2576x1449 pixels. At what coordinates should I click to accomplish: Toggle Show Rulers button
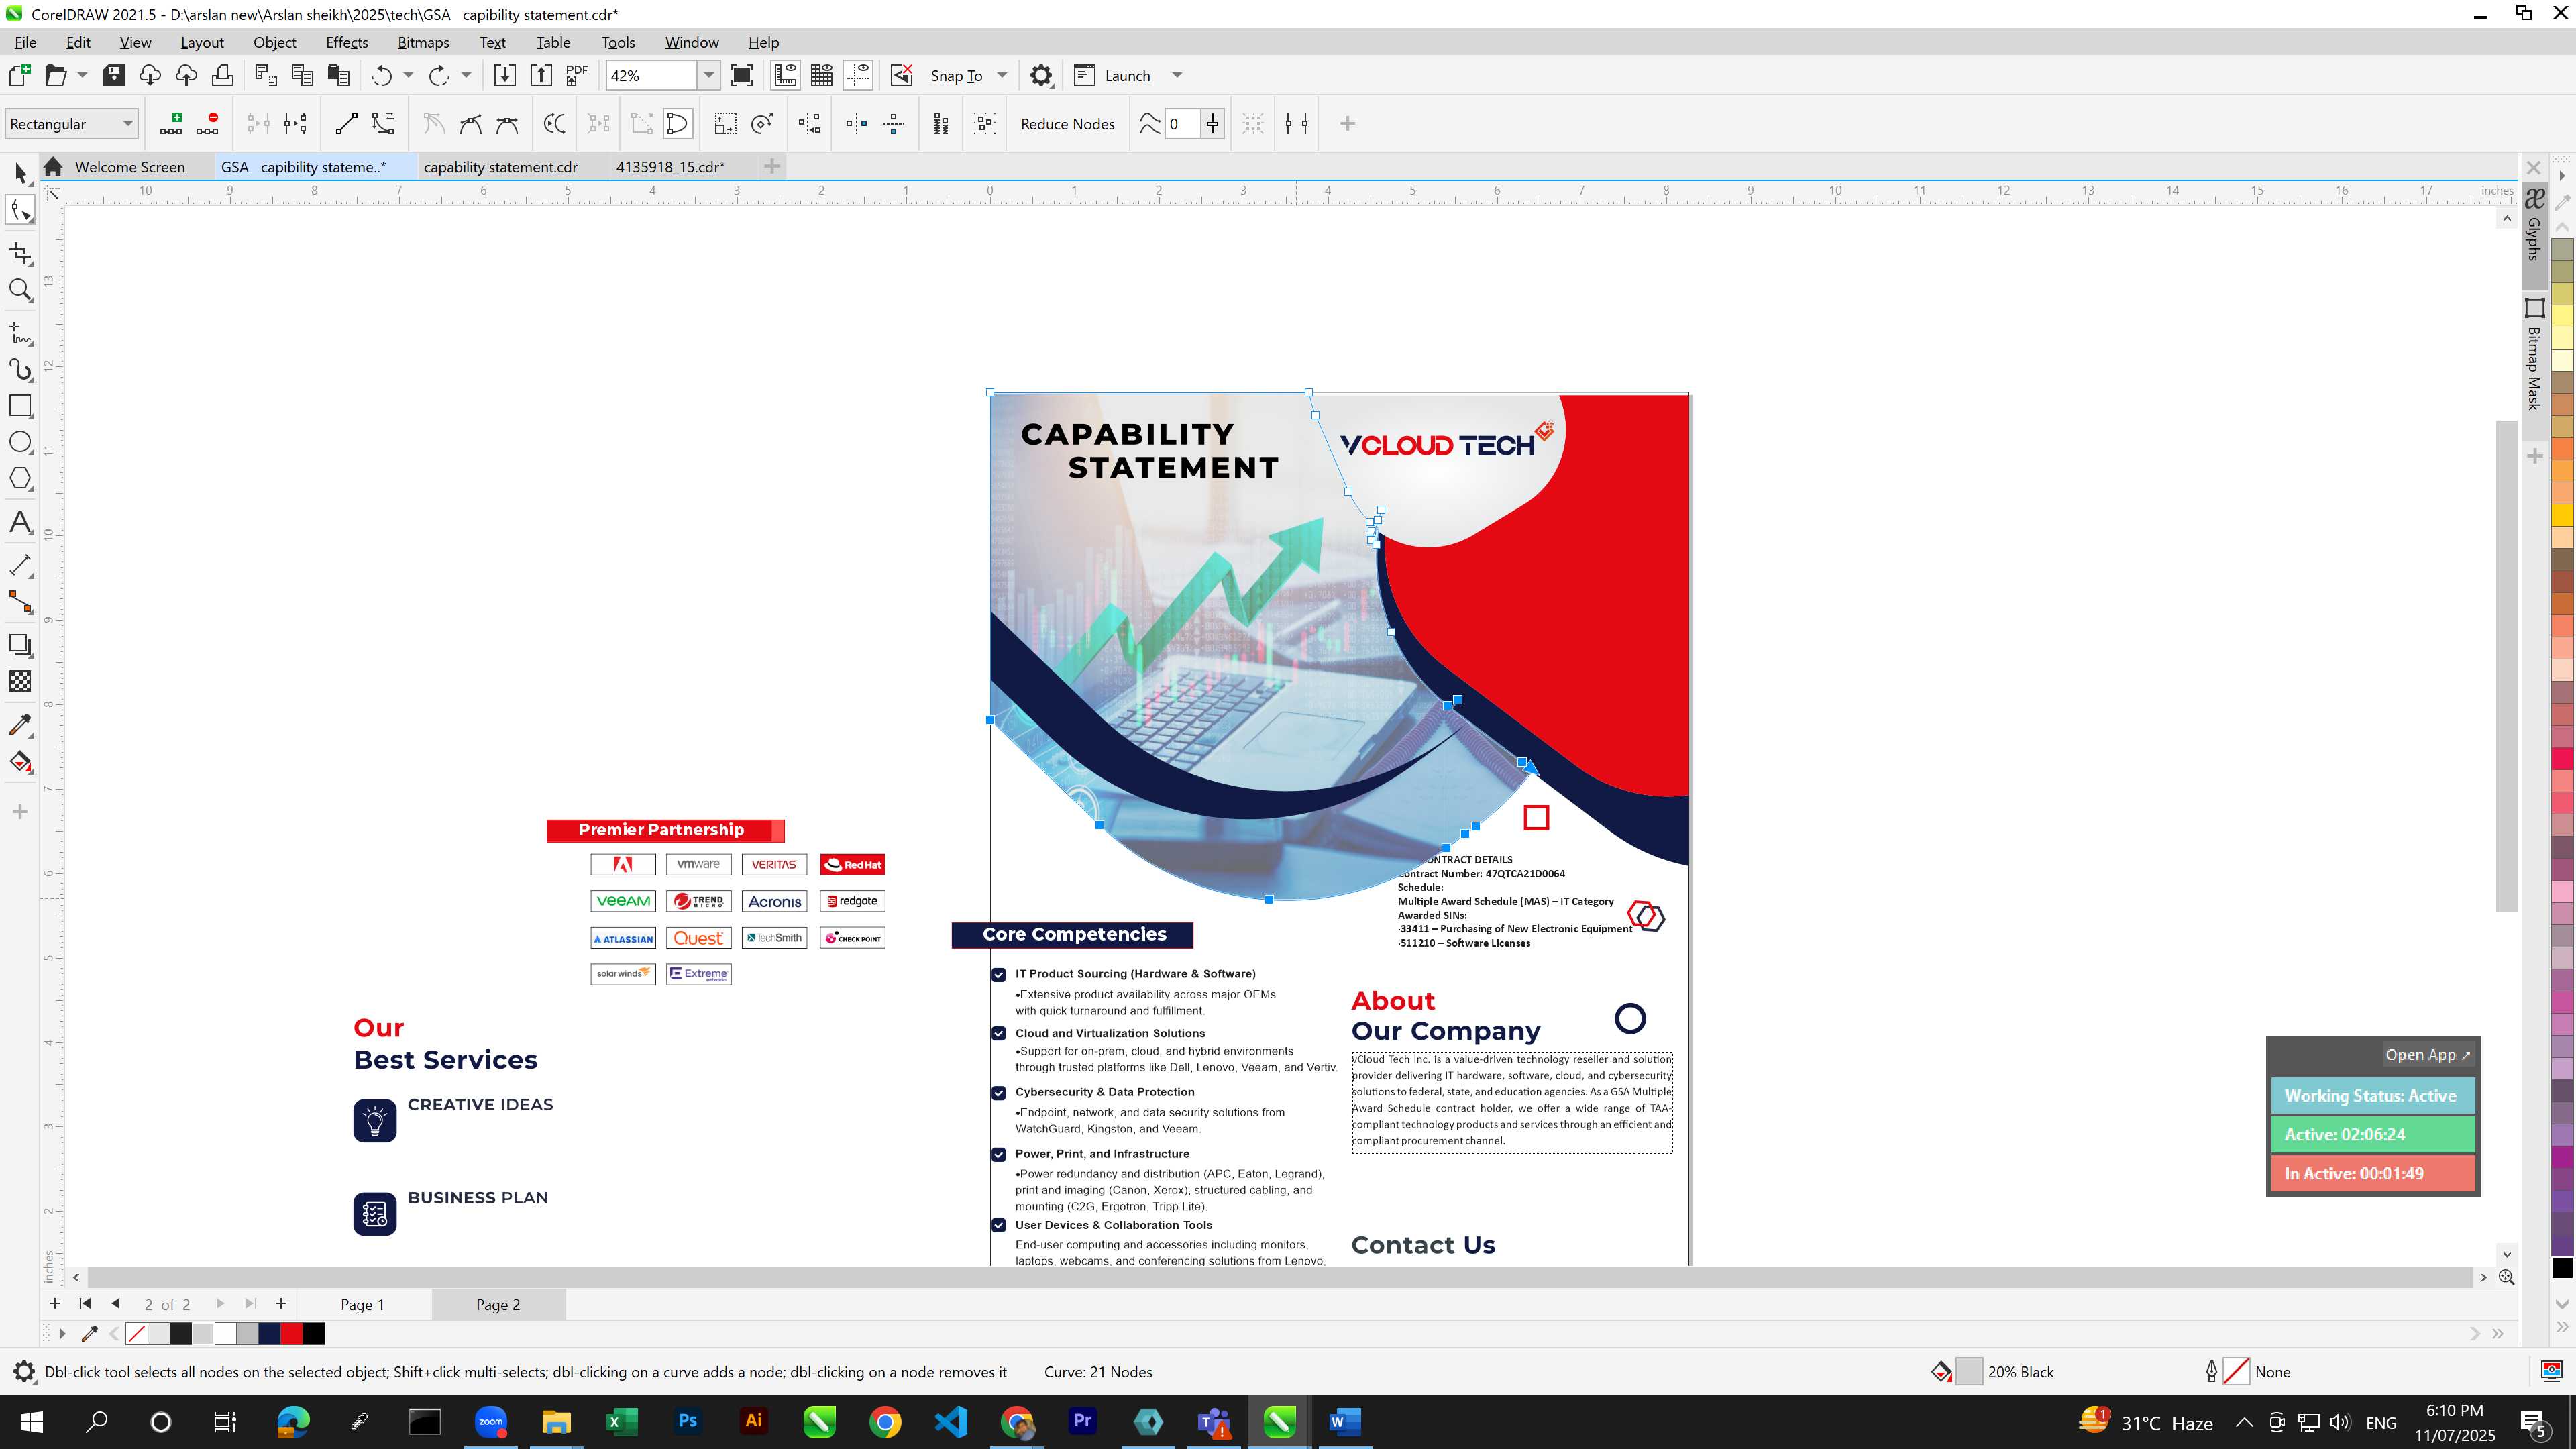tap(785, 76)
